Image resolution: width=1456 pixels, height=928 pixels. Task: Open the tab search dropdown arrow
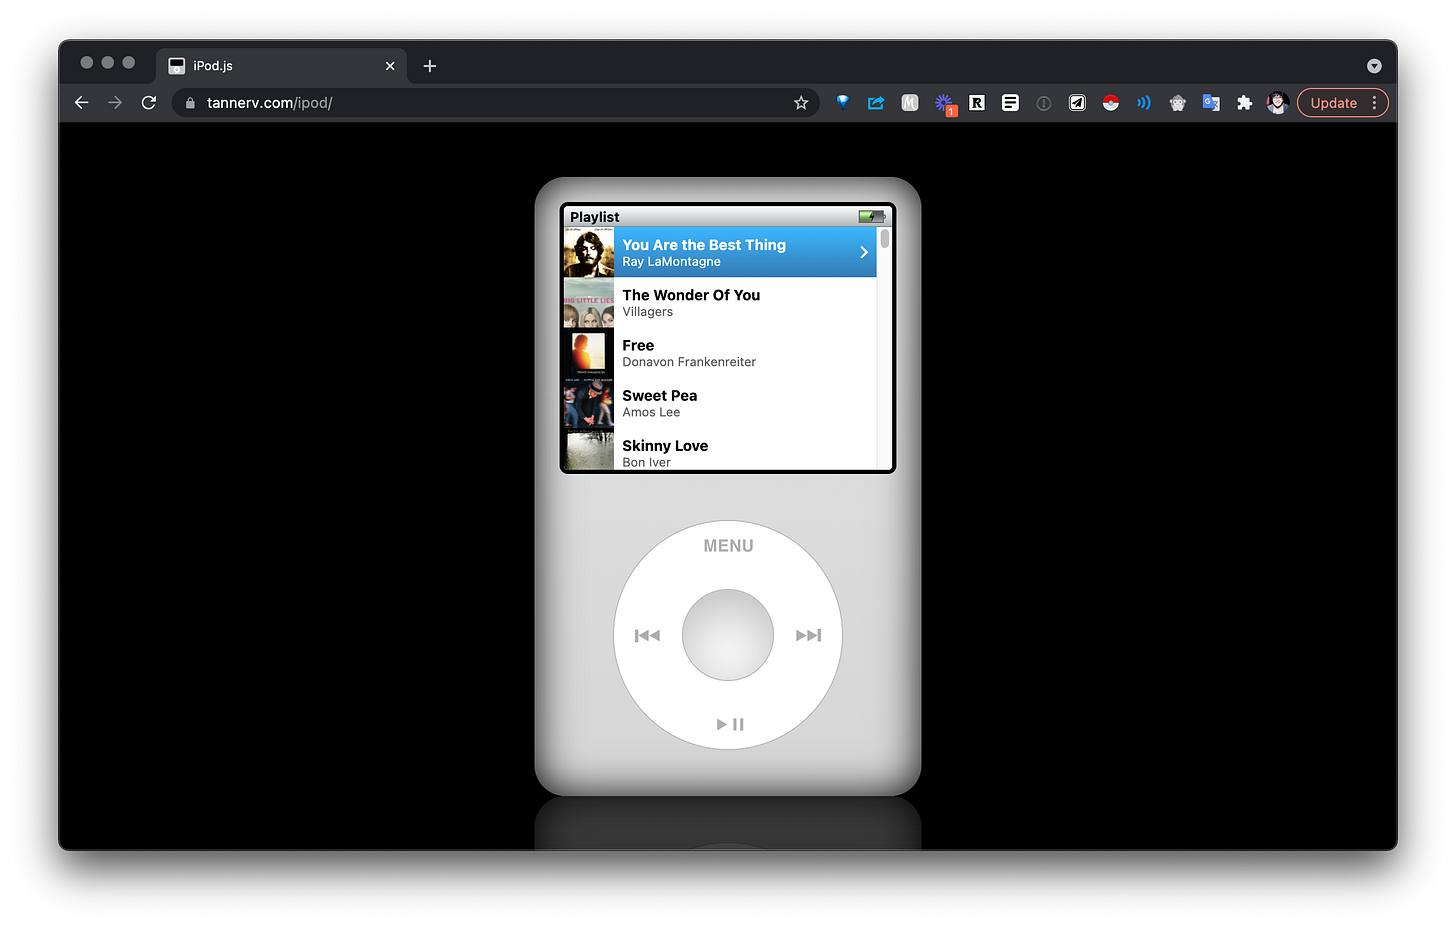(1374, 66)
